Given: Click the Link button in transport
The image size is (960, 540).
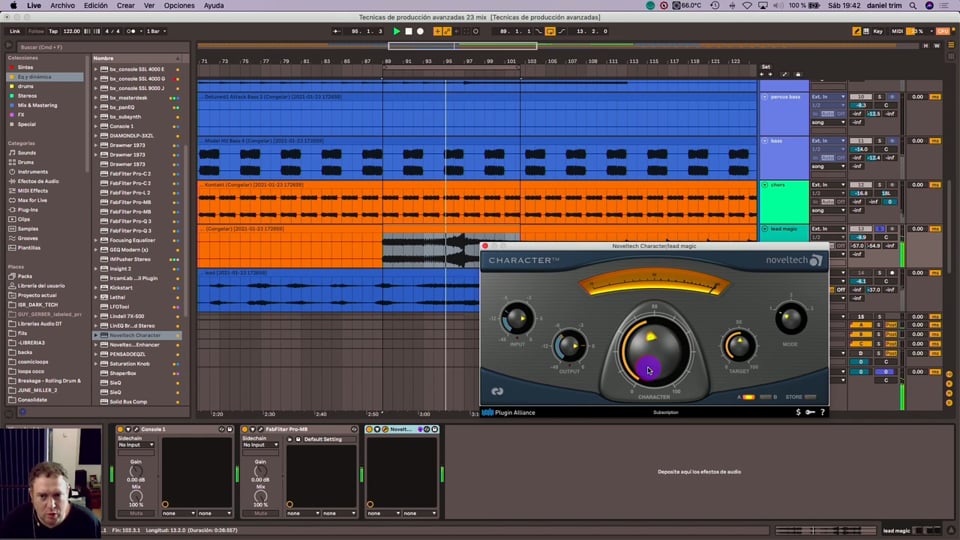Looking at the screenshot, I should (15, 31).
